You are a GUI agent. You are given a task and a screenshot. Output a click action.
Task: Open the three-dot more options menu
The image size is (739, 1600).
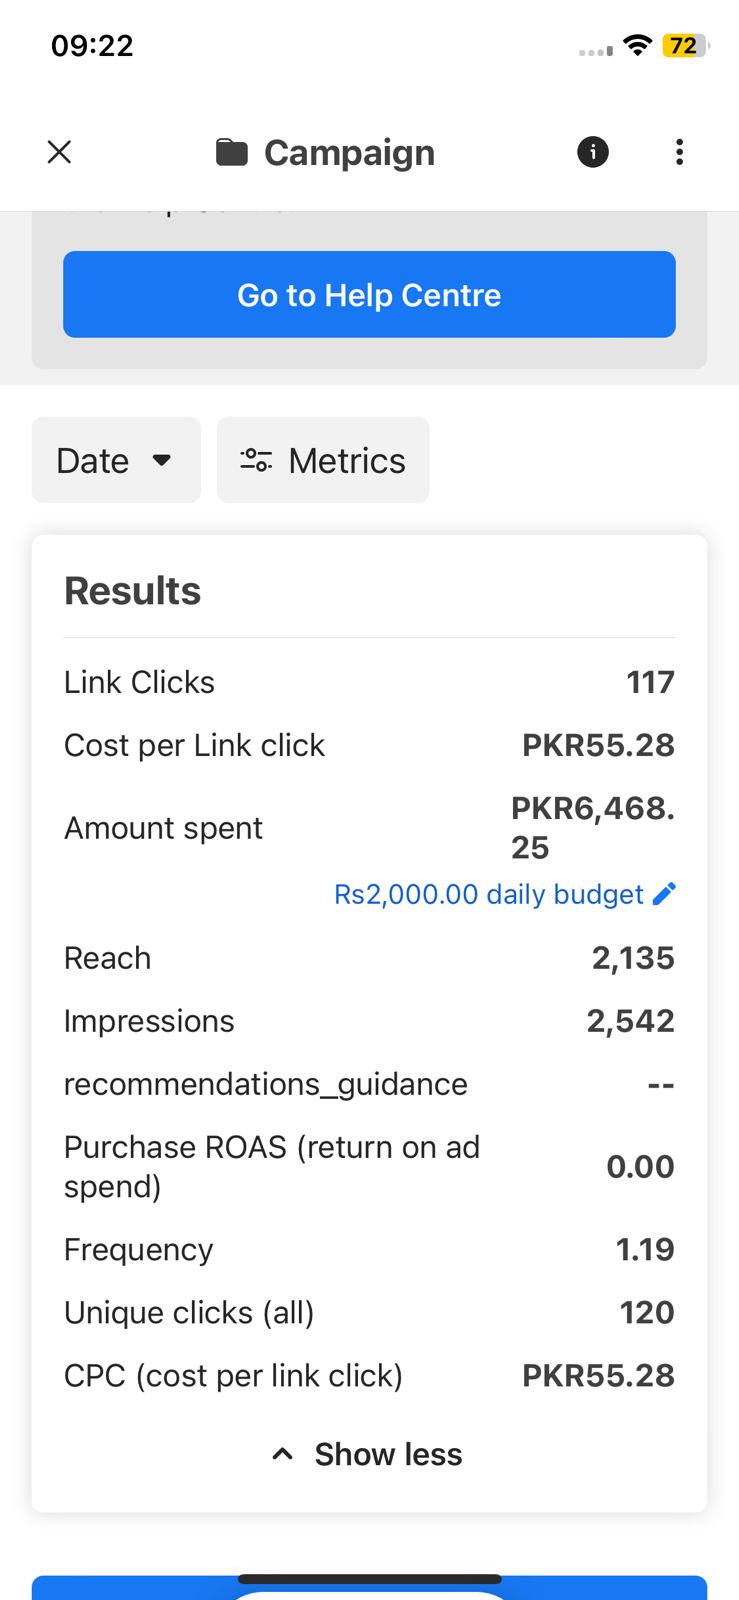(x=680, y=152)
